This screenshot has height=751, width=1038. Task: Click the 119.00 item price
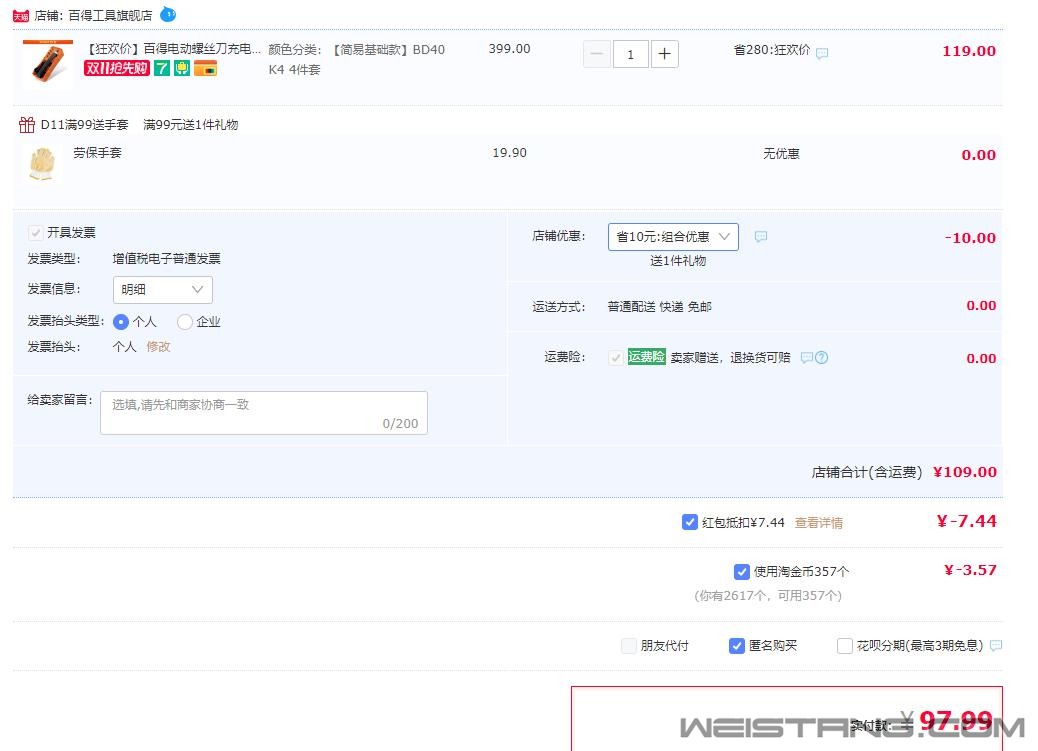[x=969, y=51]
